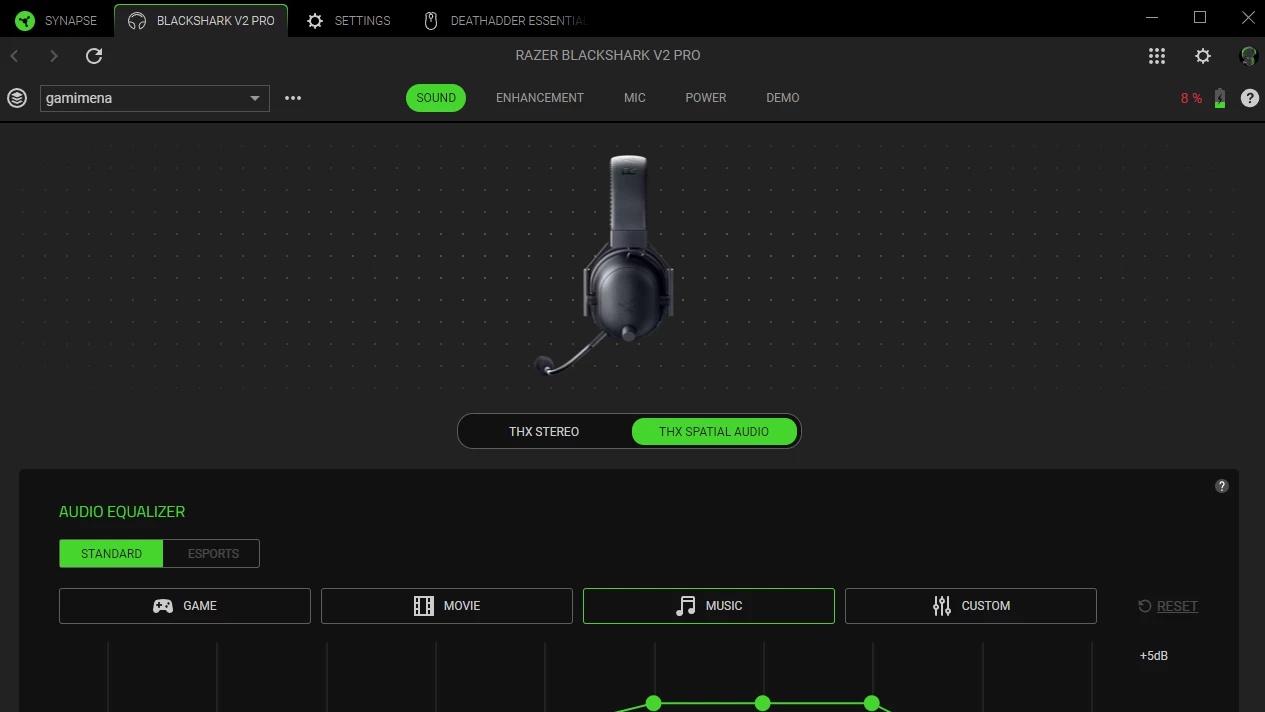Open the POWER section

point(706,98)
